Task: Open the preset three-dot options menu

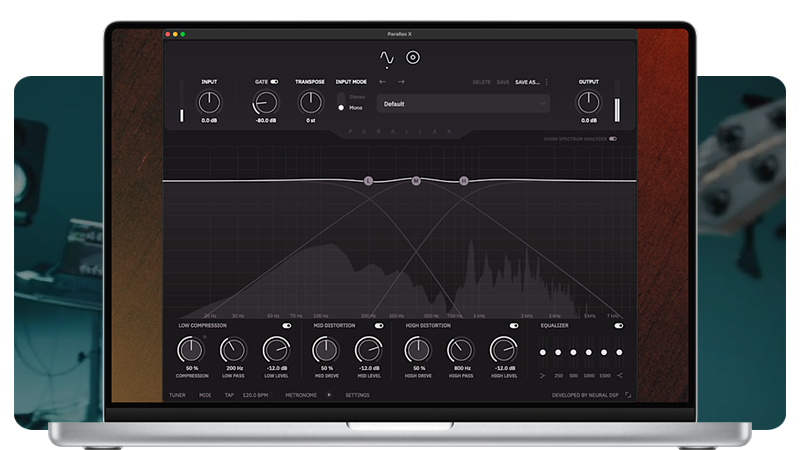Action: click(546, 82)
